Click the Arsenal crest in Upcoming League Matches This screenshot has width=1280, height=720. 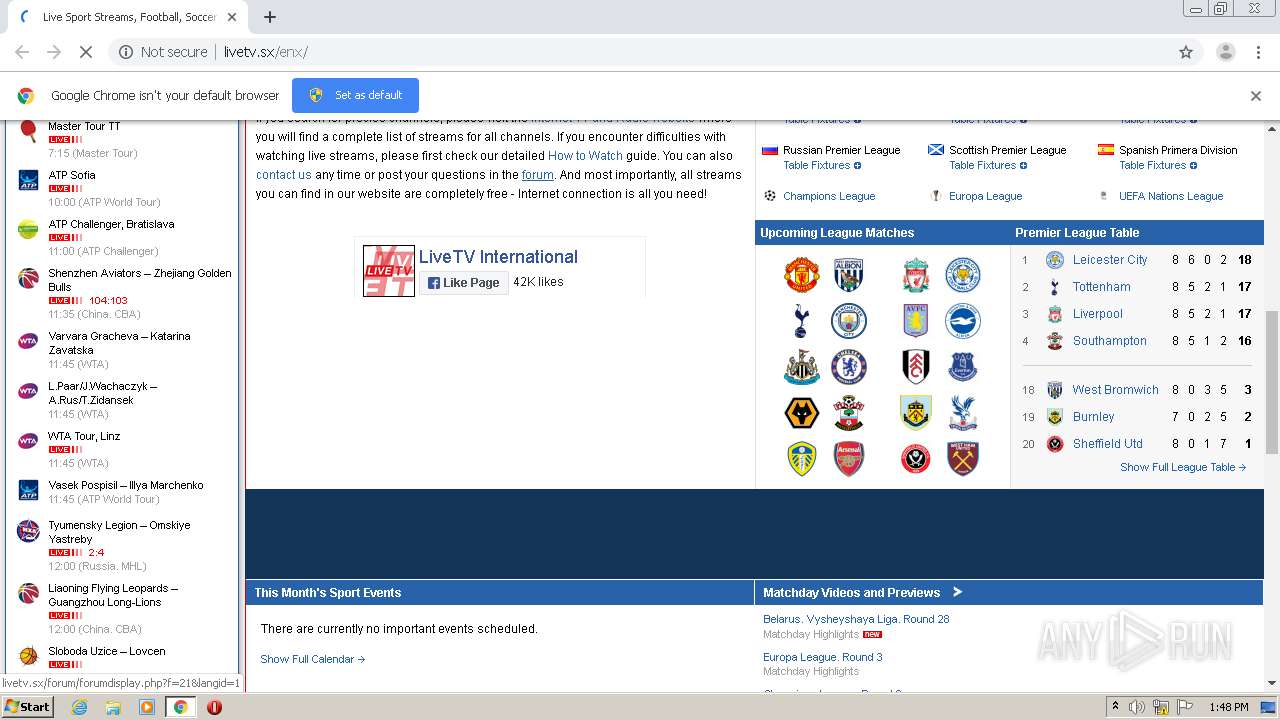click(x=849, y=459)
